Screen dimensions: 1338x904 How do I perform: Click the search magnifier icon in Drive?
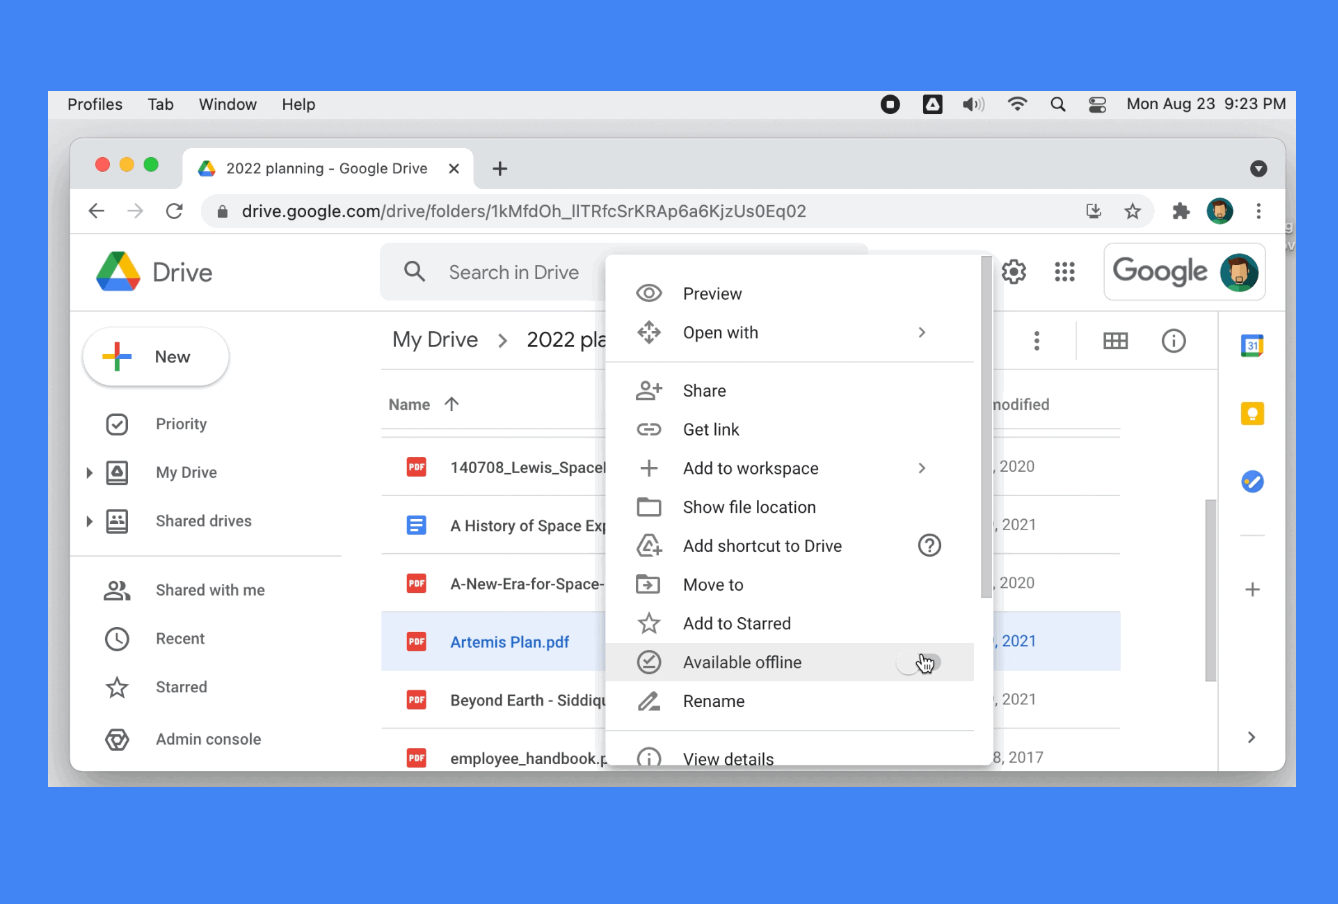click(x=414, y=271)
